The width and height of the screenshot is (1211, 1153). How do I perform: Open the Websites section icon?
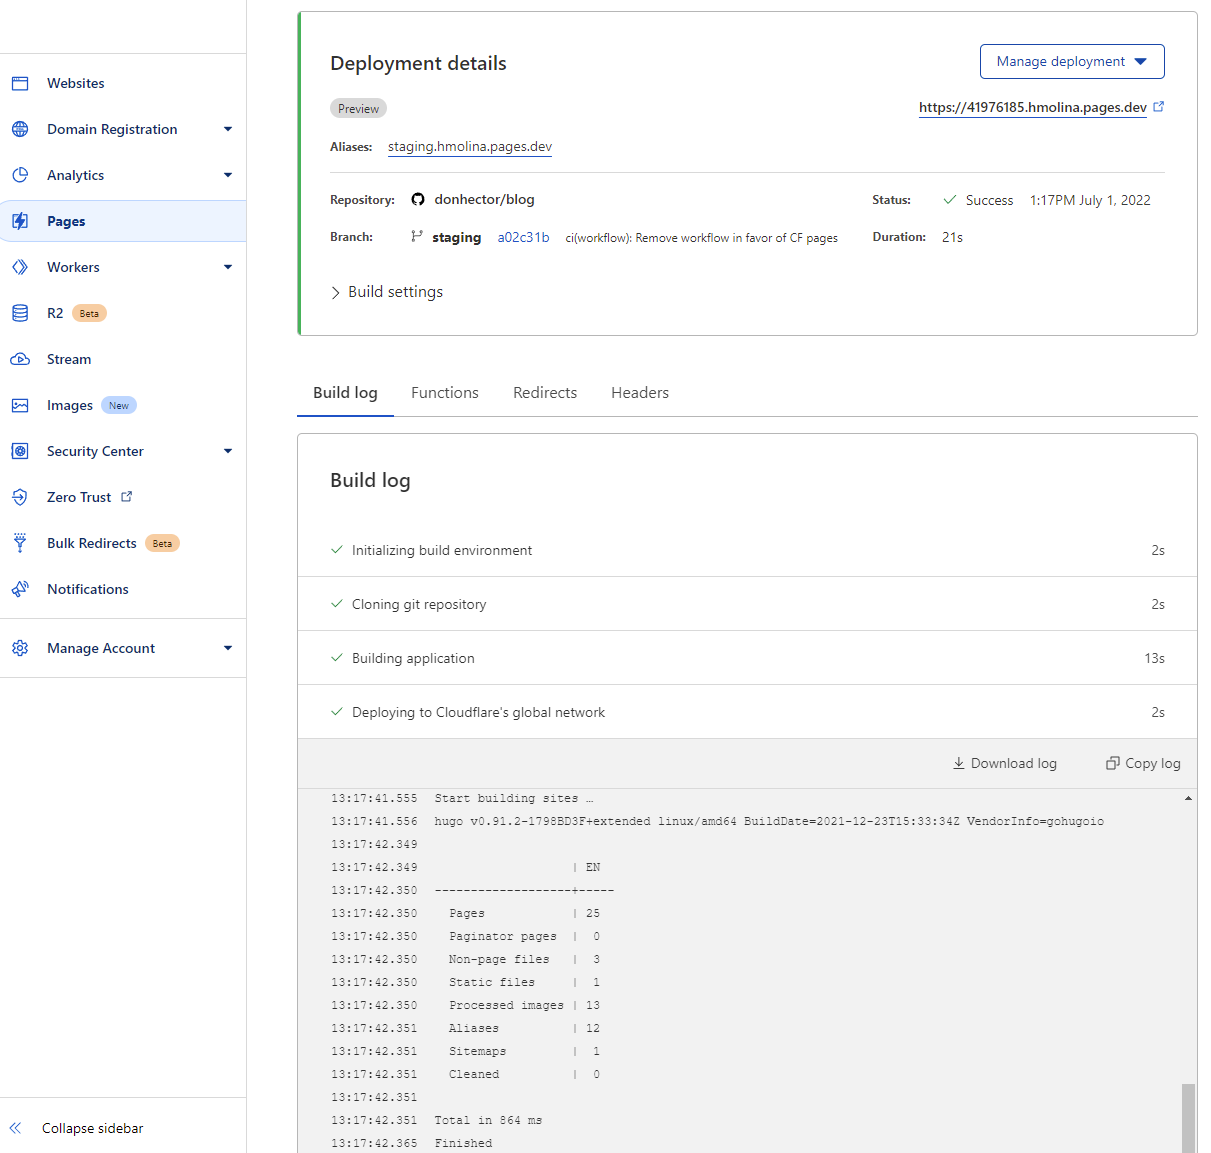click(20, 83)
